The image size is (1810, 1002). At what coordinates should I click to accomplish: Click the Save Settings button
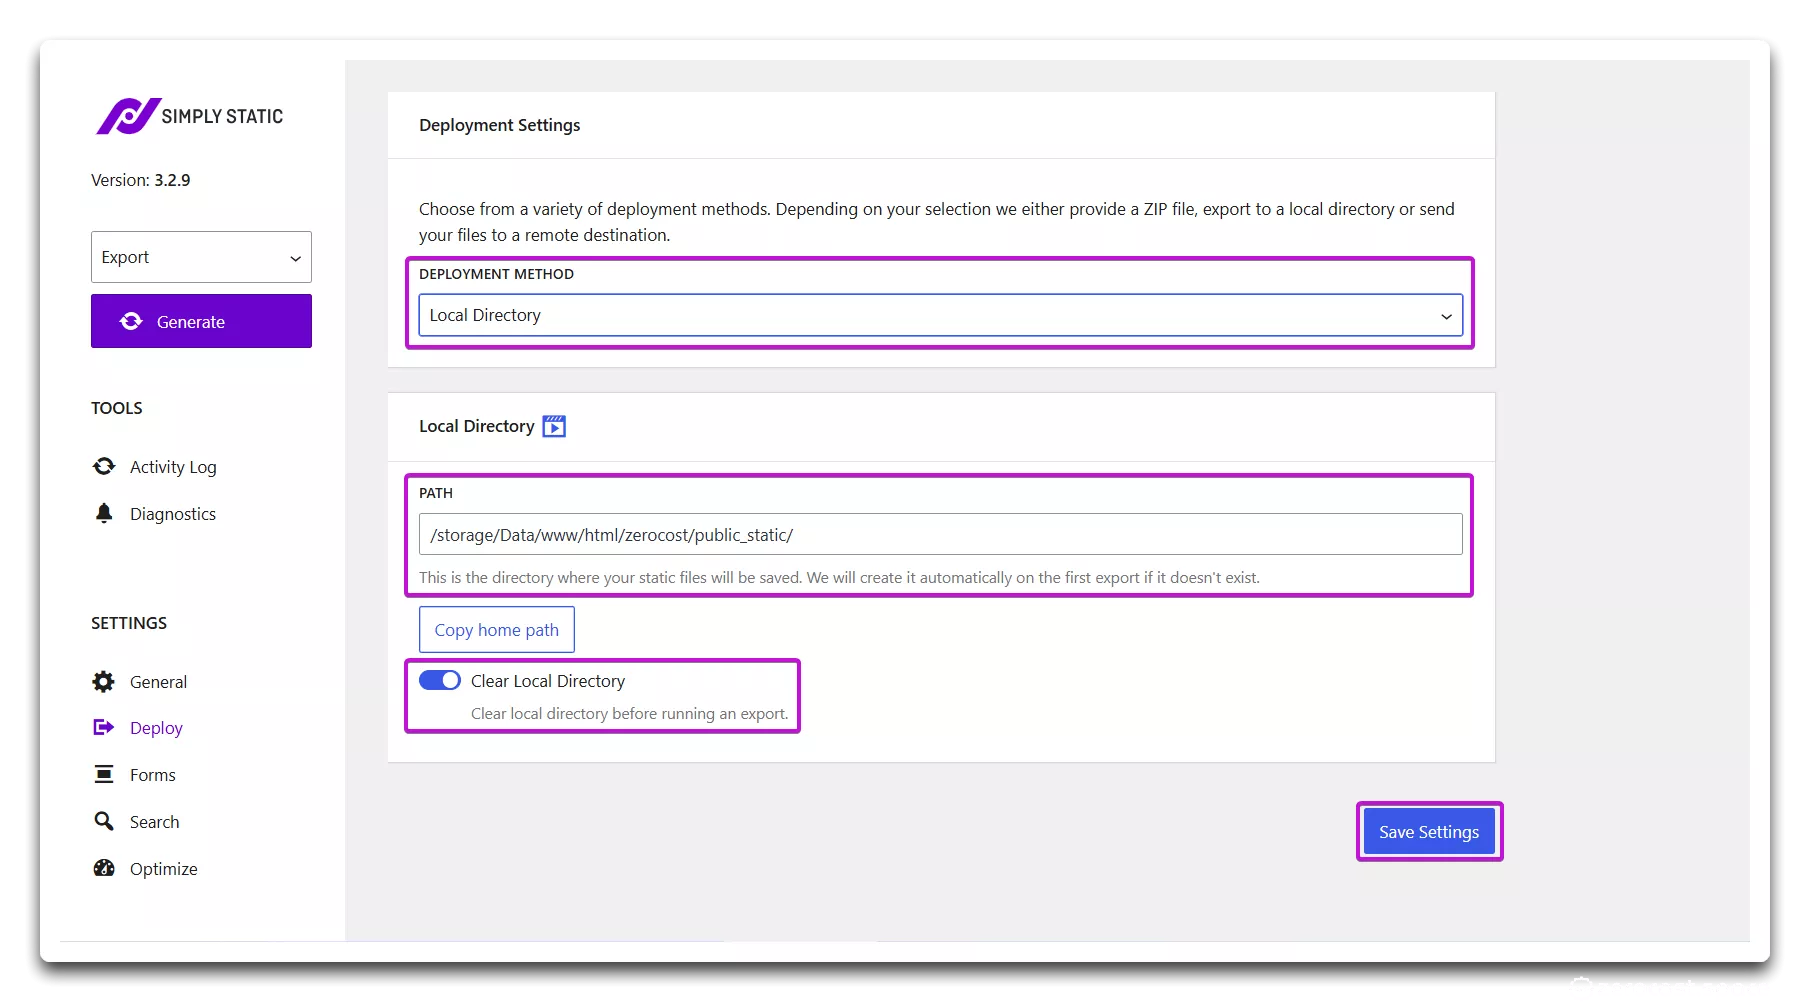(1429, 831)
